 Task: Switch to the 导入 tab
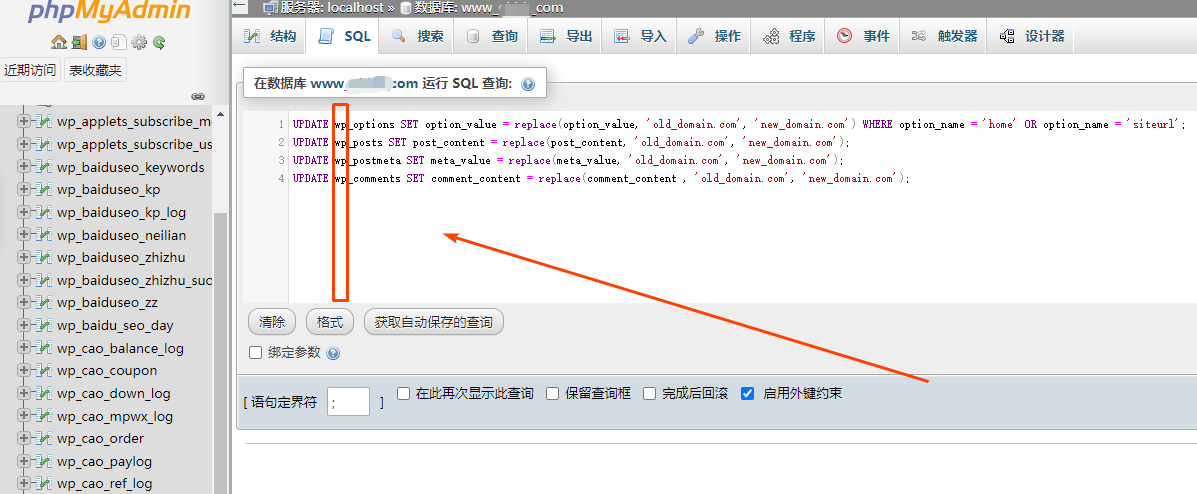click(x=640, y=36)
